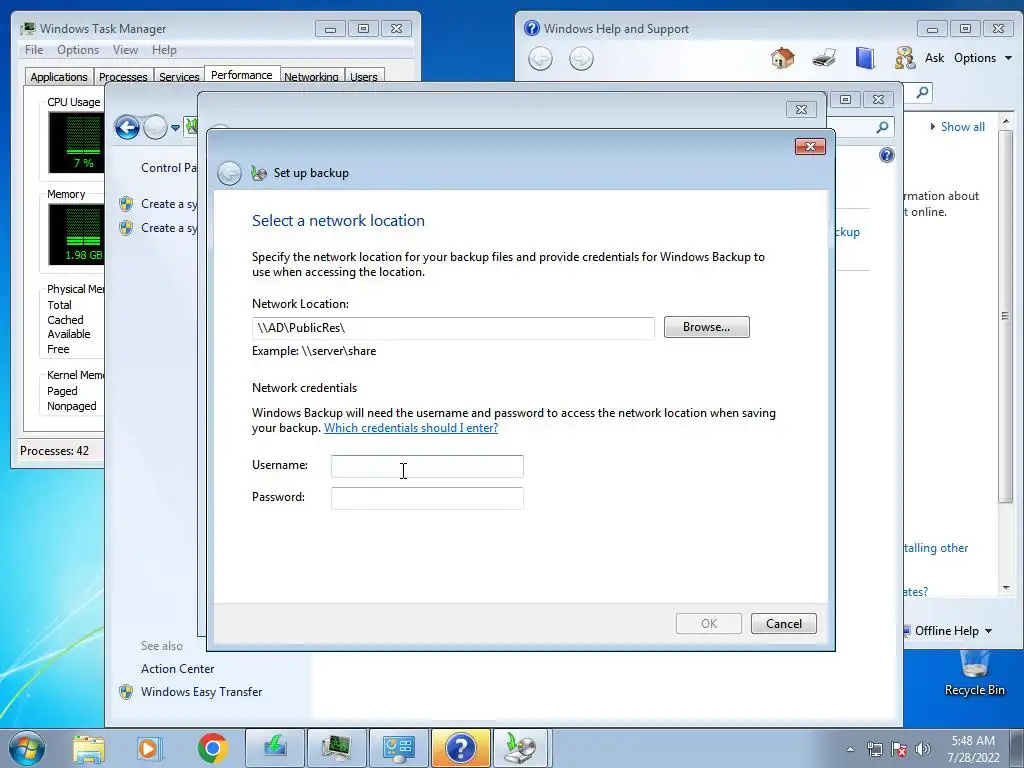1024x768 pixels.
Task: Open recent pages dropdown arrow in Control Panel
Action: 175,128
